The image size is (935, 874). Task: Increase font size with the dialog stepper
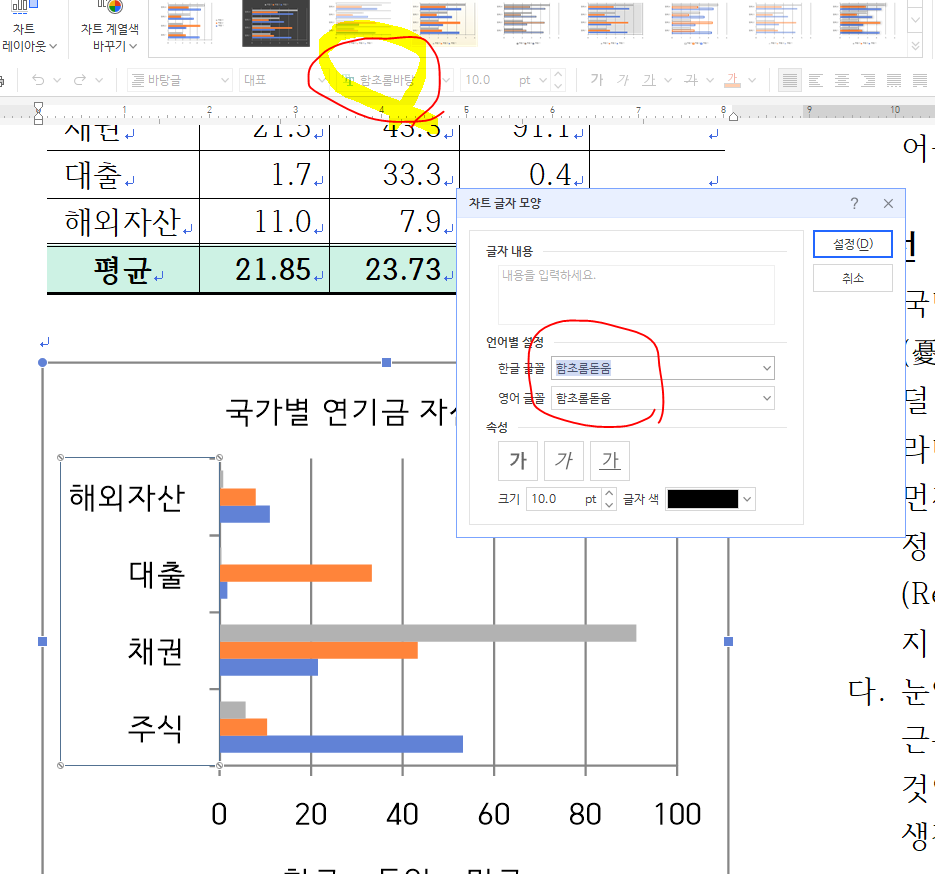point(610,493)
